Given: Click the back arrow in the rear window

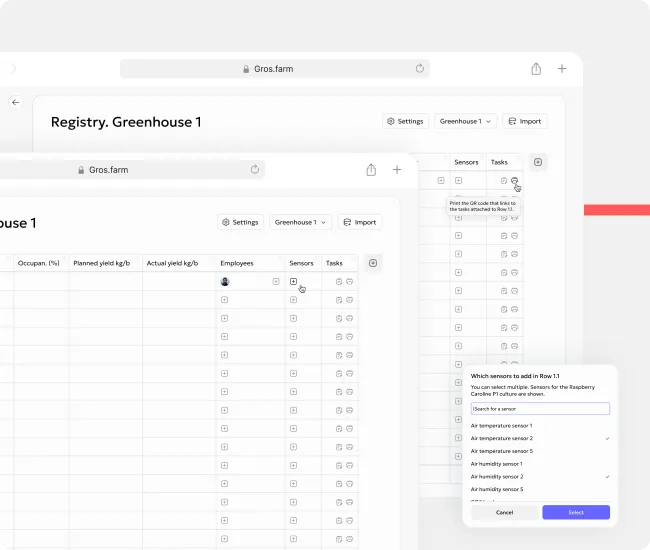Looking at the screenshot, I should [15, 102].
